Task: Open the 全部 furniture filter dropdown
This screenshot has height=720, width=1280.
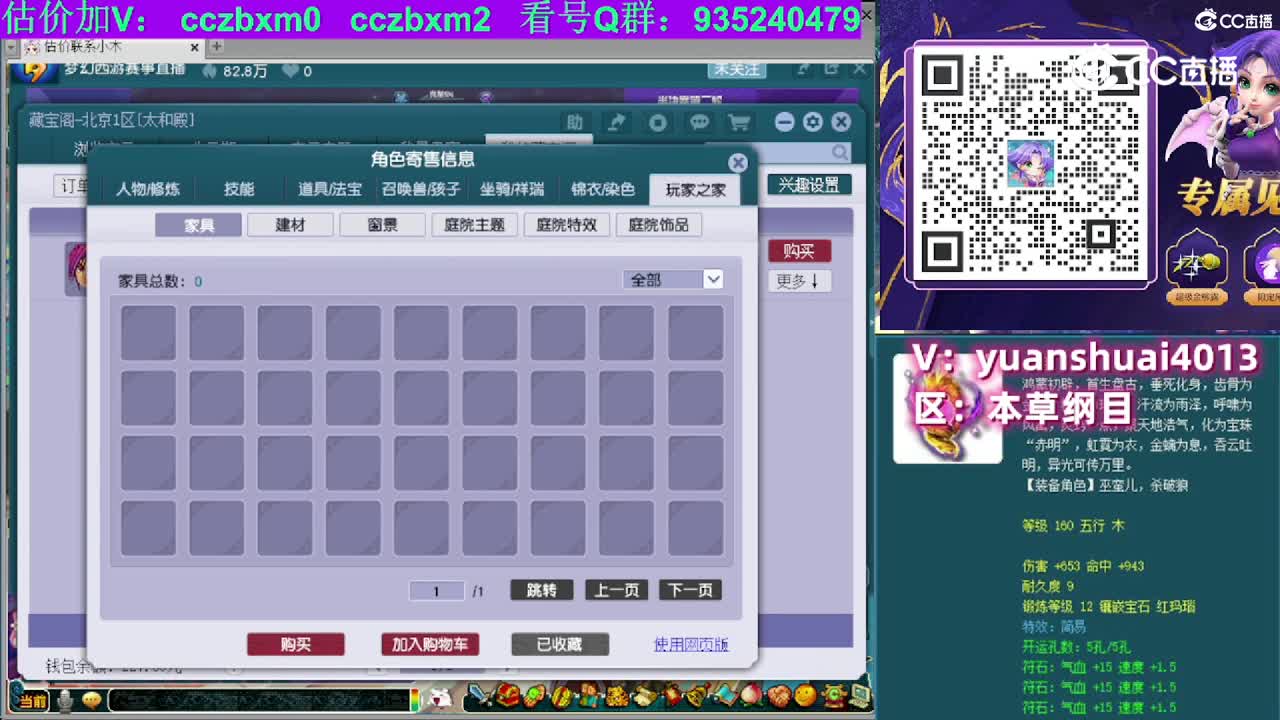Action: 673,280
